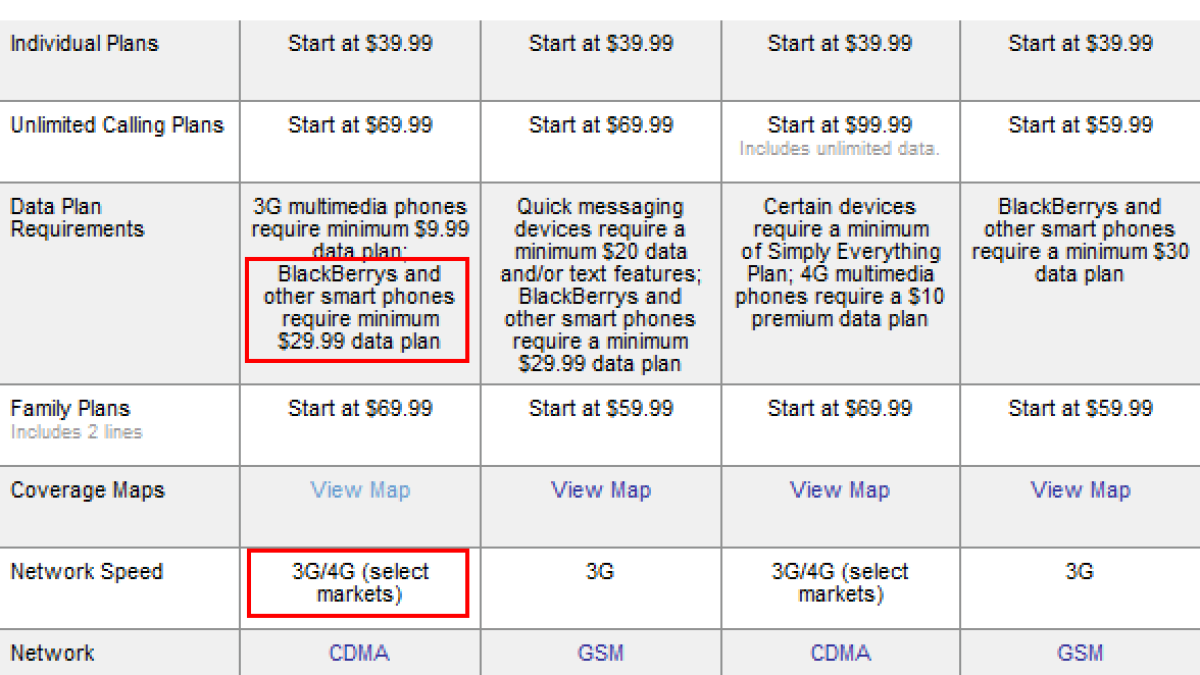1200x675 pixels.
Task: Click the red-boxed 3G/4G select markets cell
Action: (359, 583)
